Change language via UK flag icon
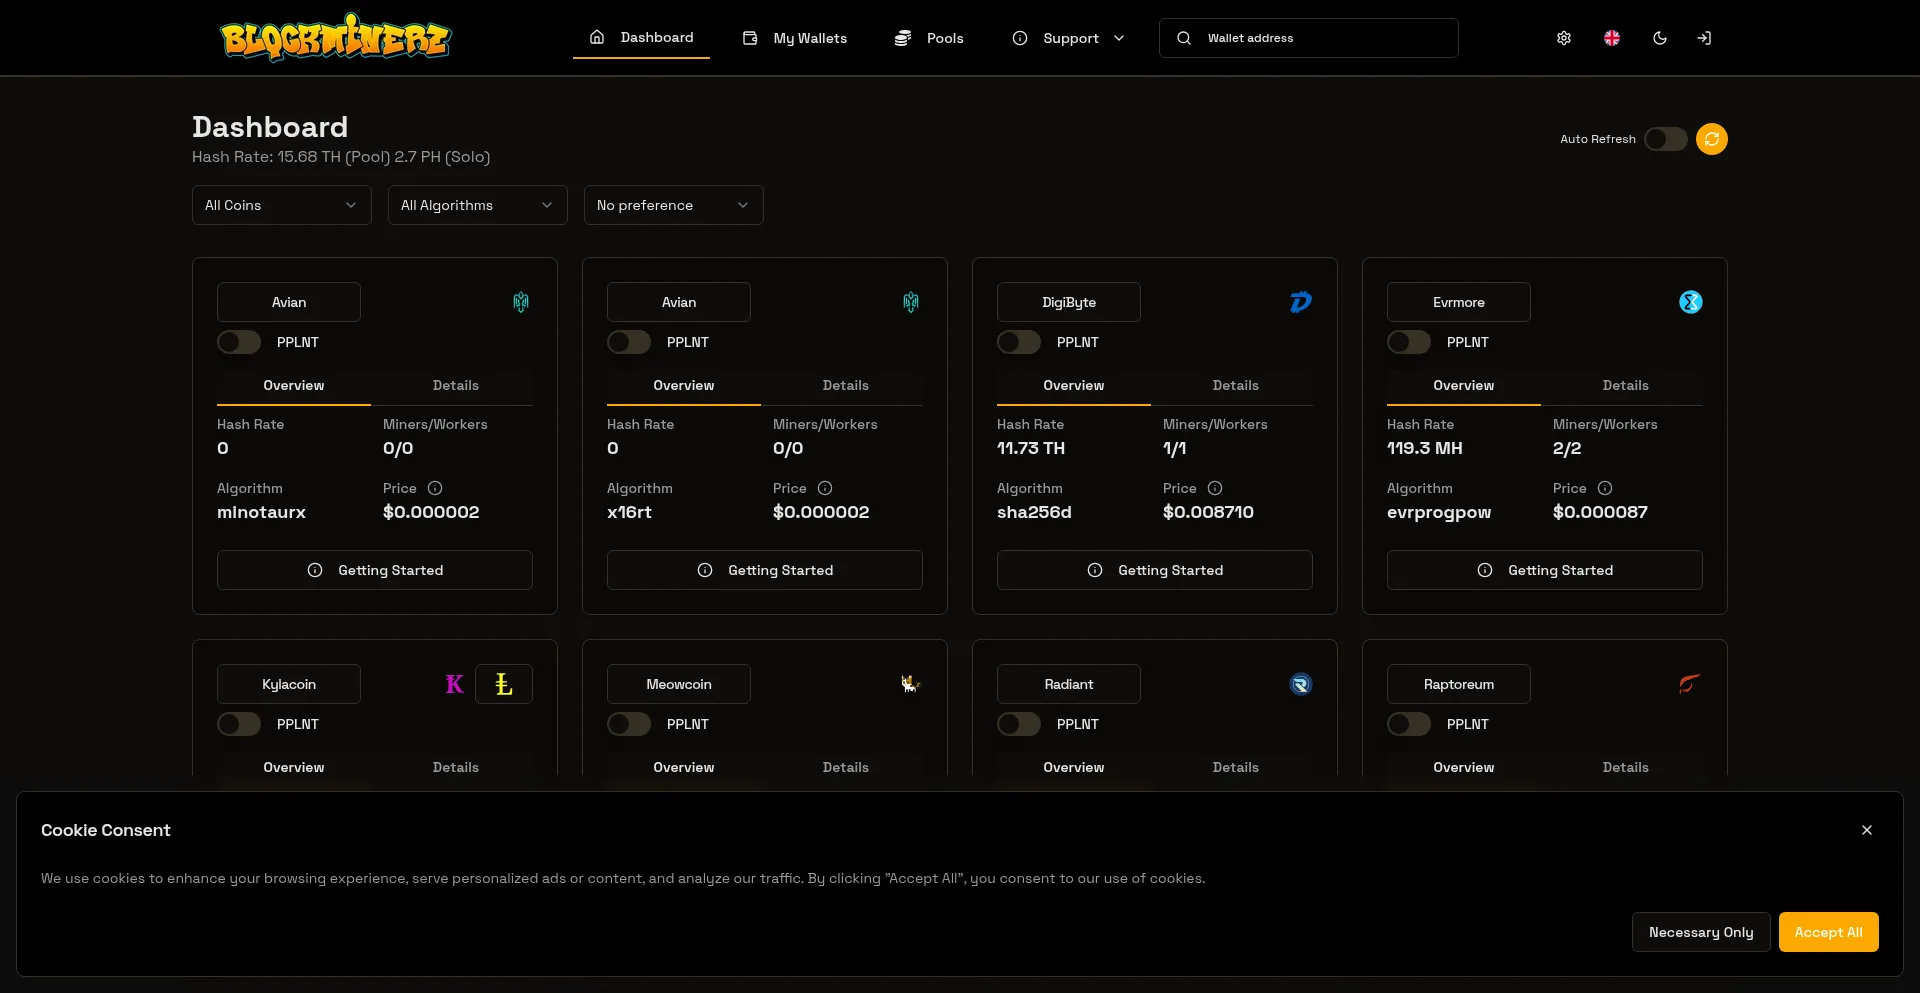The width and height of the screenshot is (1920, 993). click(x=1612, y=38)
